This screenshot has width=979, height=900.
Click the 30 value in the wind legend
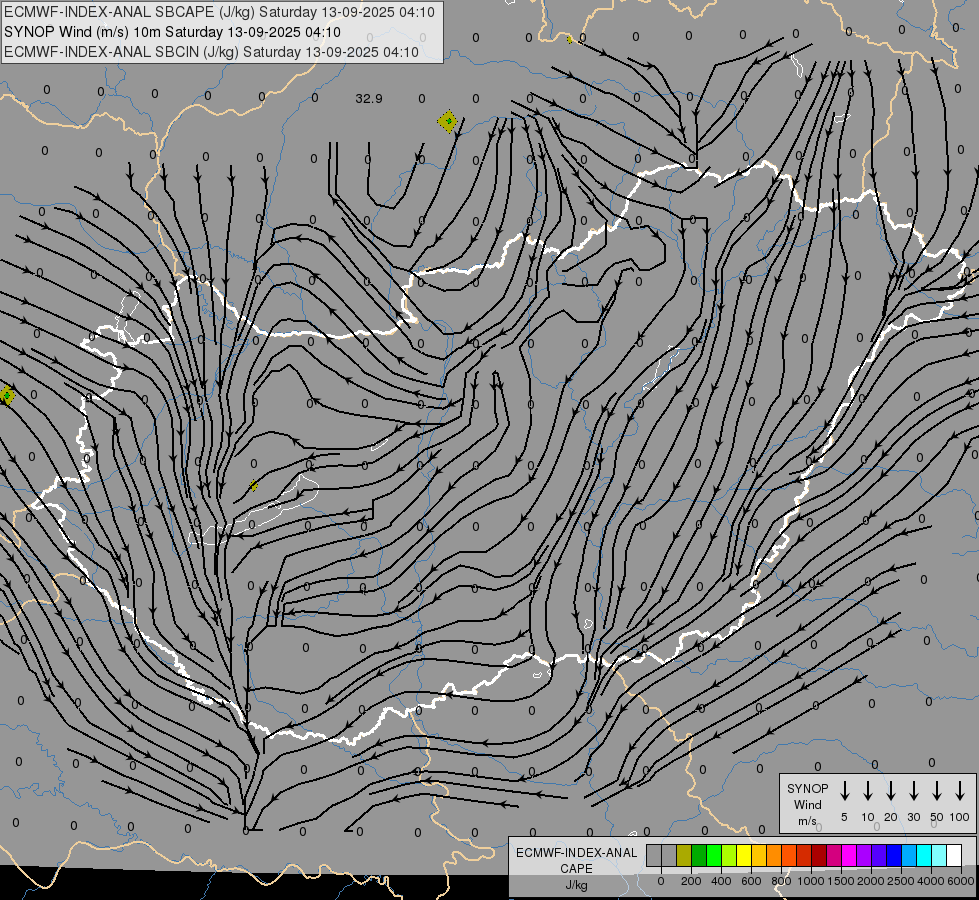(x=913, y=817)
